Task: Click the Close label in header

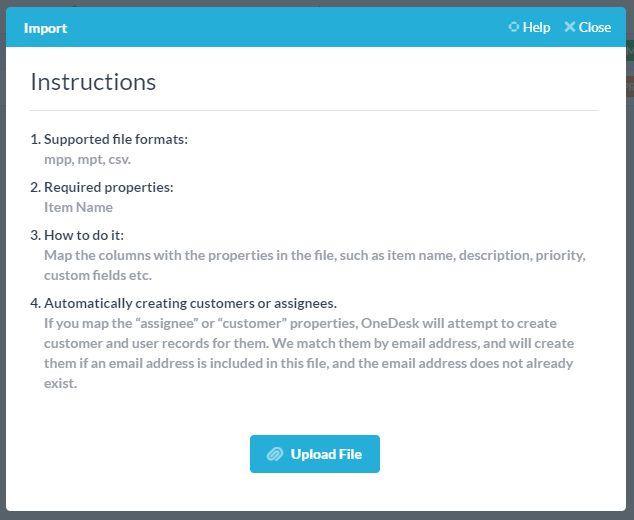Action: coord(595,27)
